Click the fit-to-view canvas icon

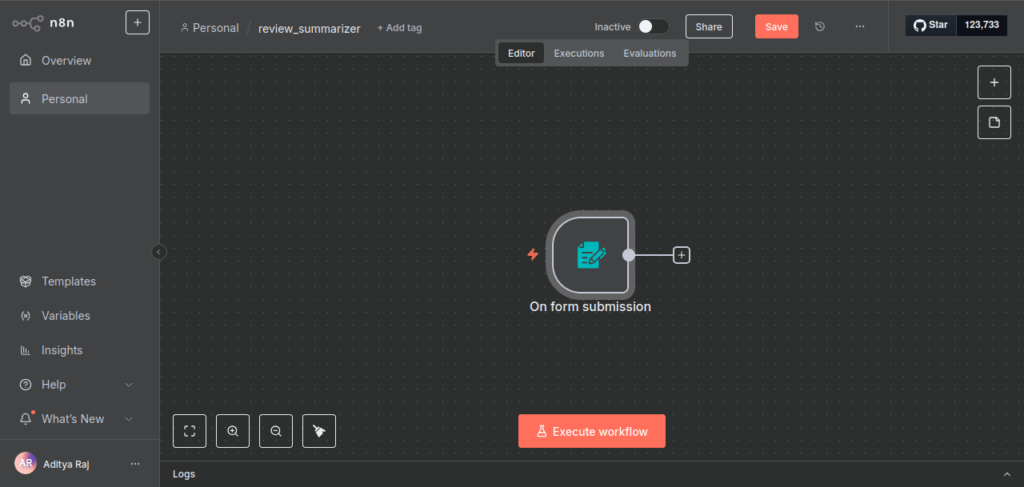(x=189, y=431)
